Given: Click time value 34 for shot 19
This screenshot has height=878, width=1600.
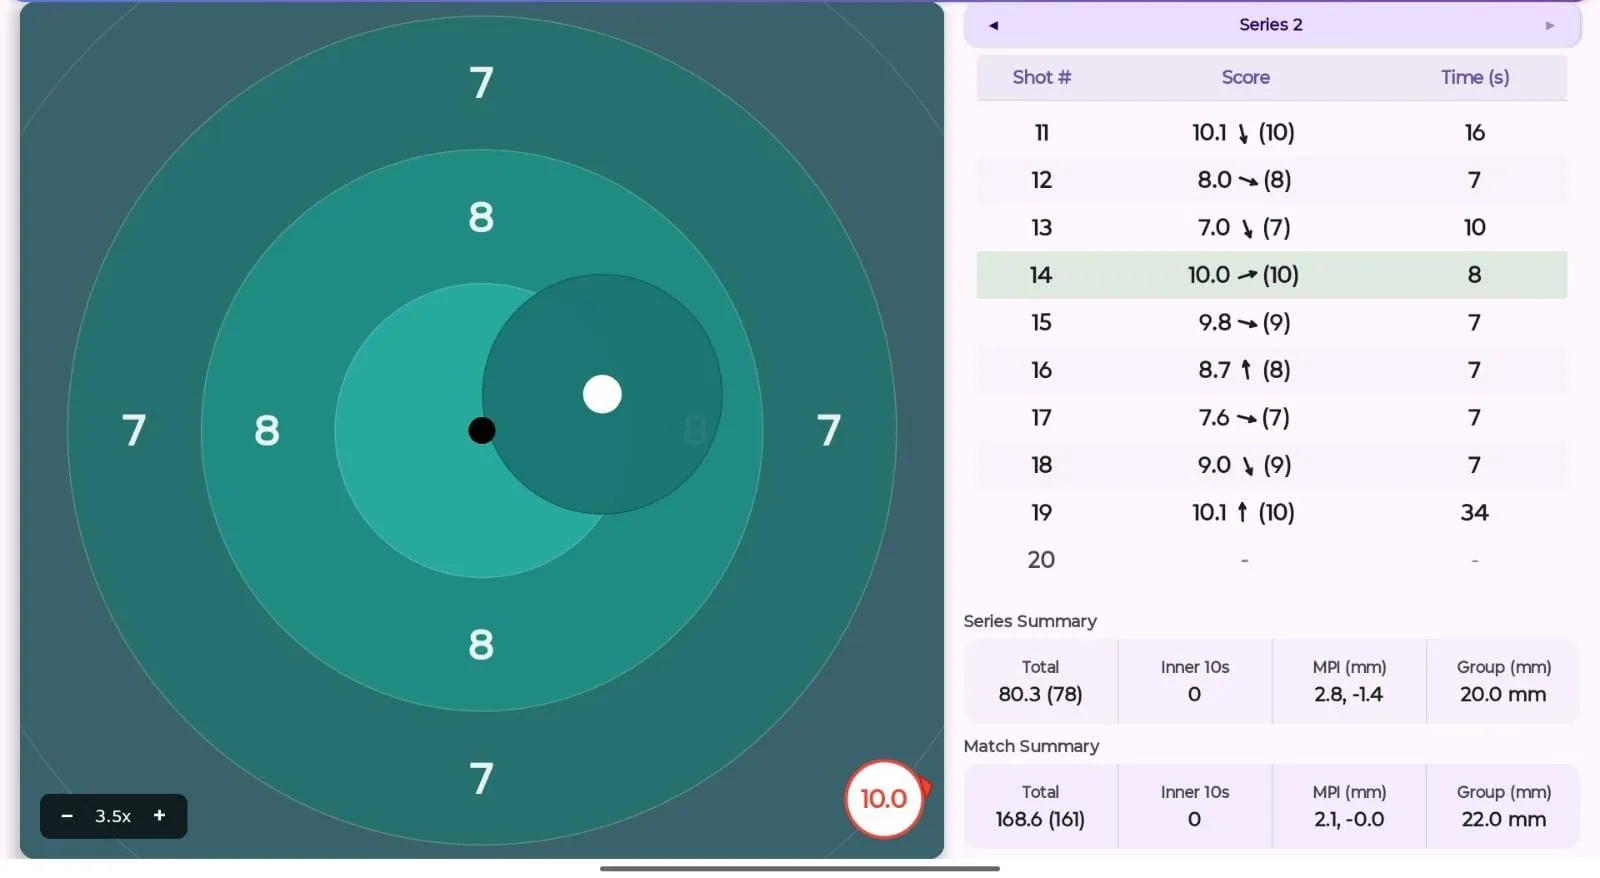Looking at the screenshot, I should 1474,513.
